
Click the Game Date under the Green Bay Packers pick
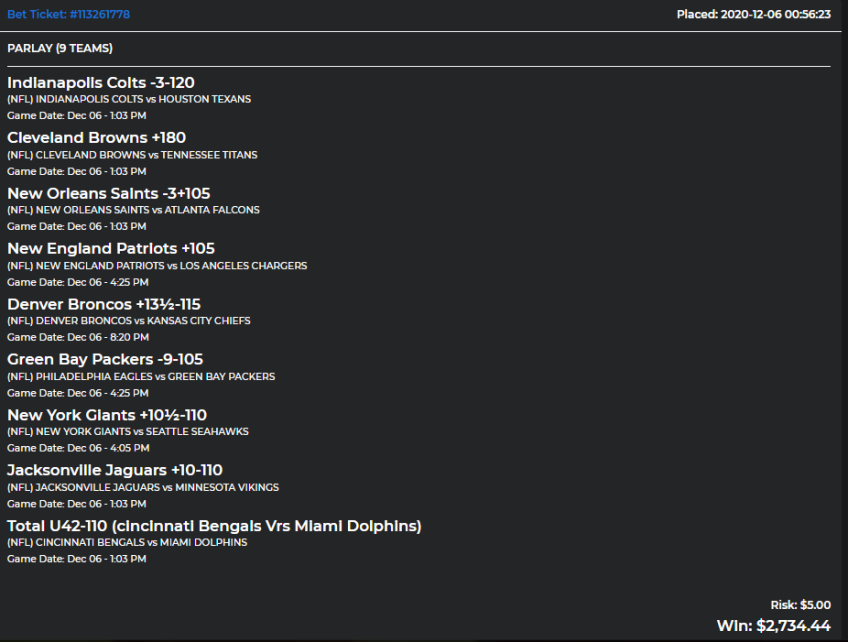click(78, 393)
